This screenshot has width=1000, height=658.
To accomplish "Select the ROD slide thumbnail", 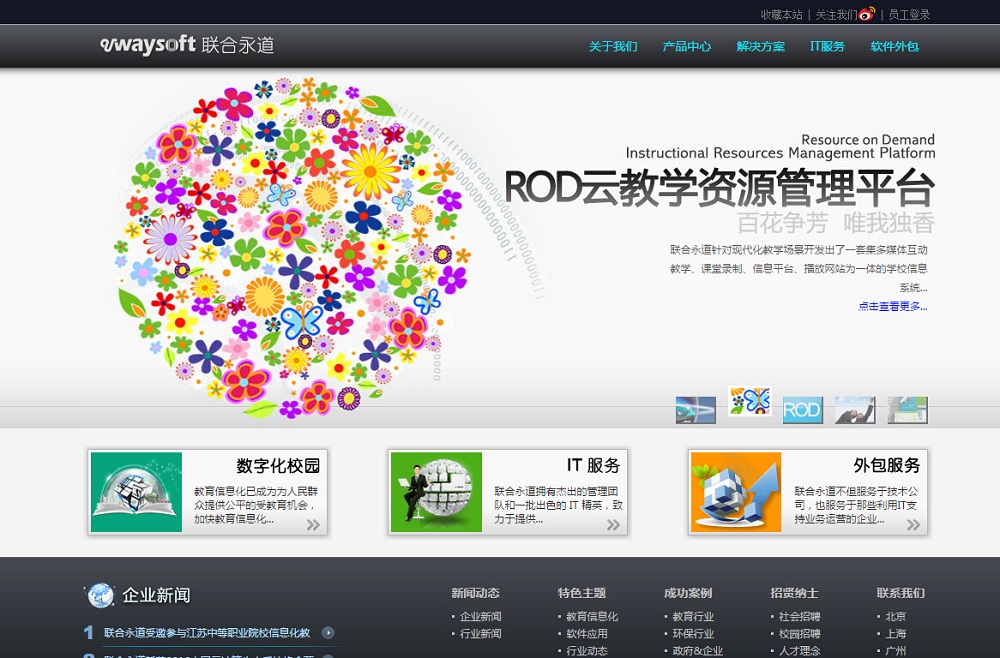I will tap(802, 410).
